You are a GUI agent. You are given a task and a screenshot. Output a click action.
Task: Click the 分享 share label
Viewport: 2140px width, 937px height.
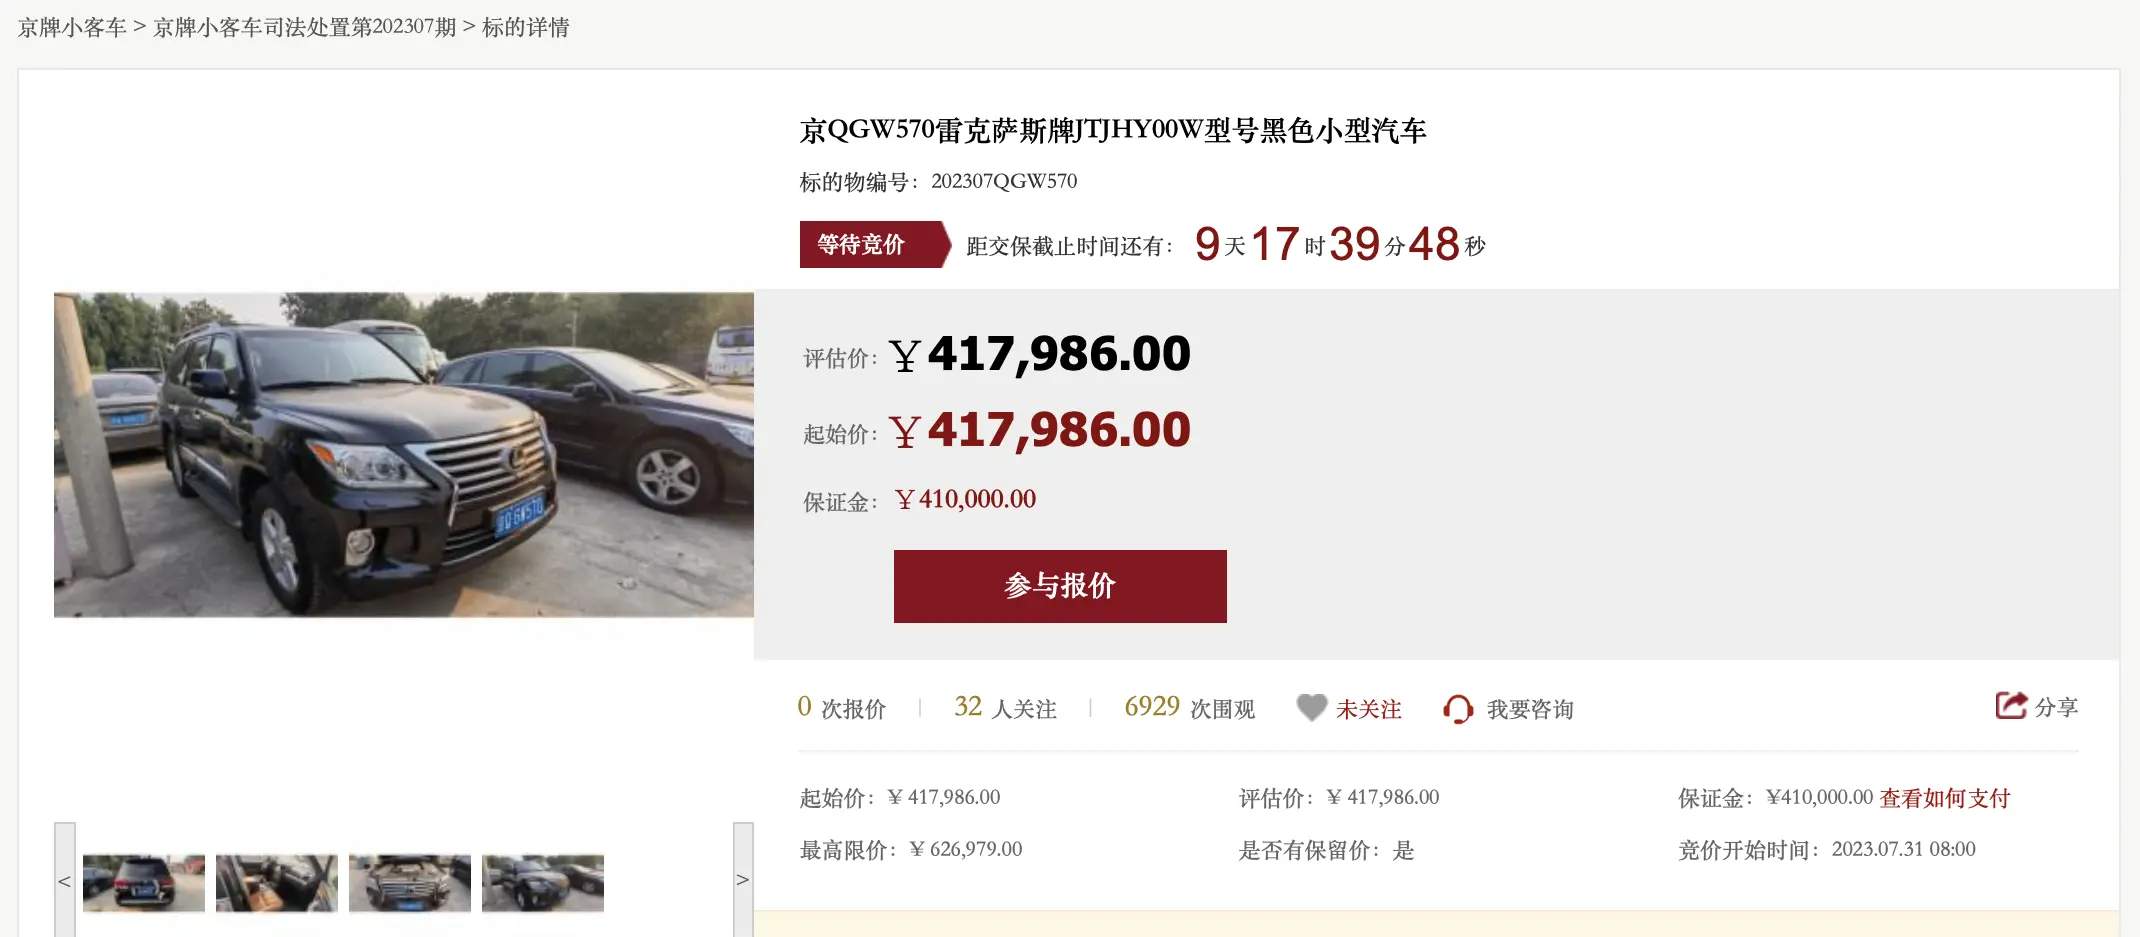coord(2056,707)
